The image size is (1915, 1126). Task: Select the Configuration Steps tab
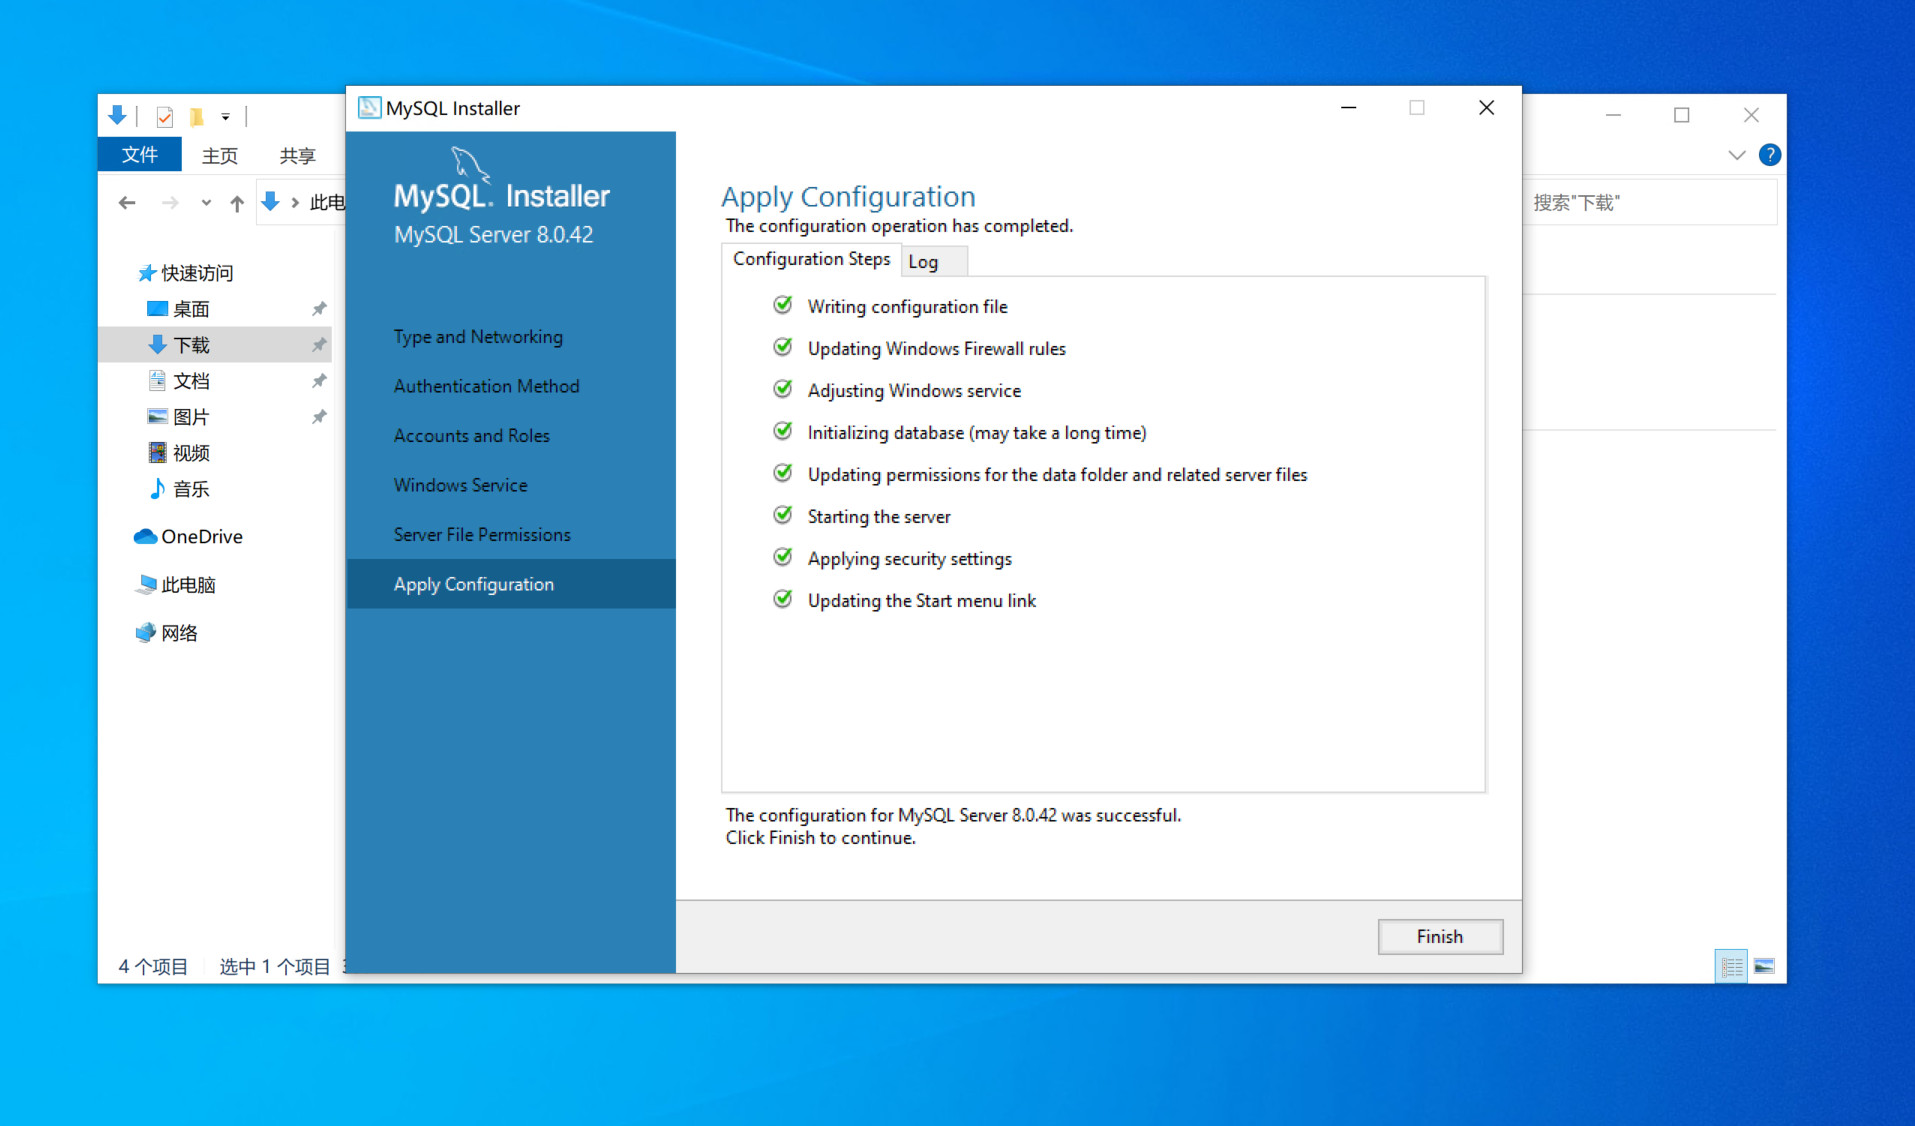point(810,259)
